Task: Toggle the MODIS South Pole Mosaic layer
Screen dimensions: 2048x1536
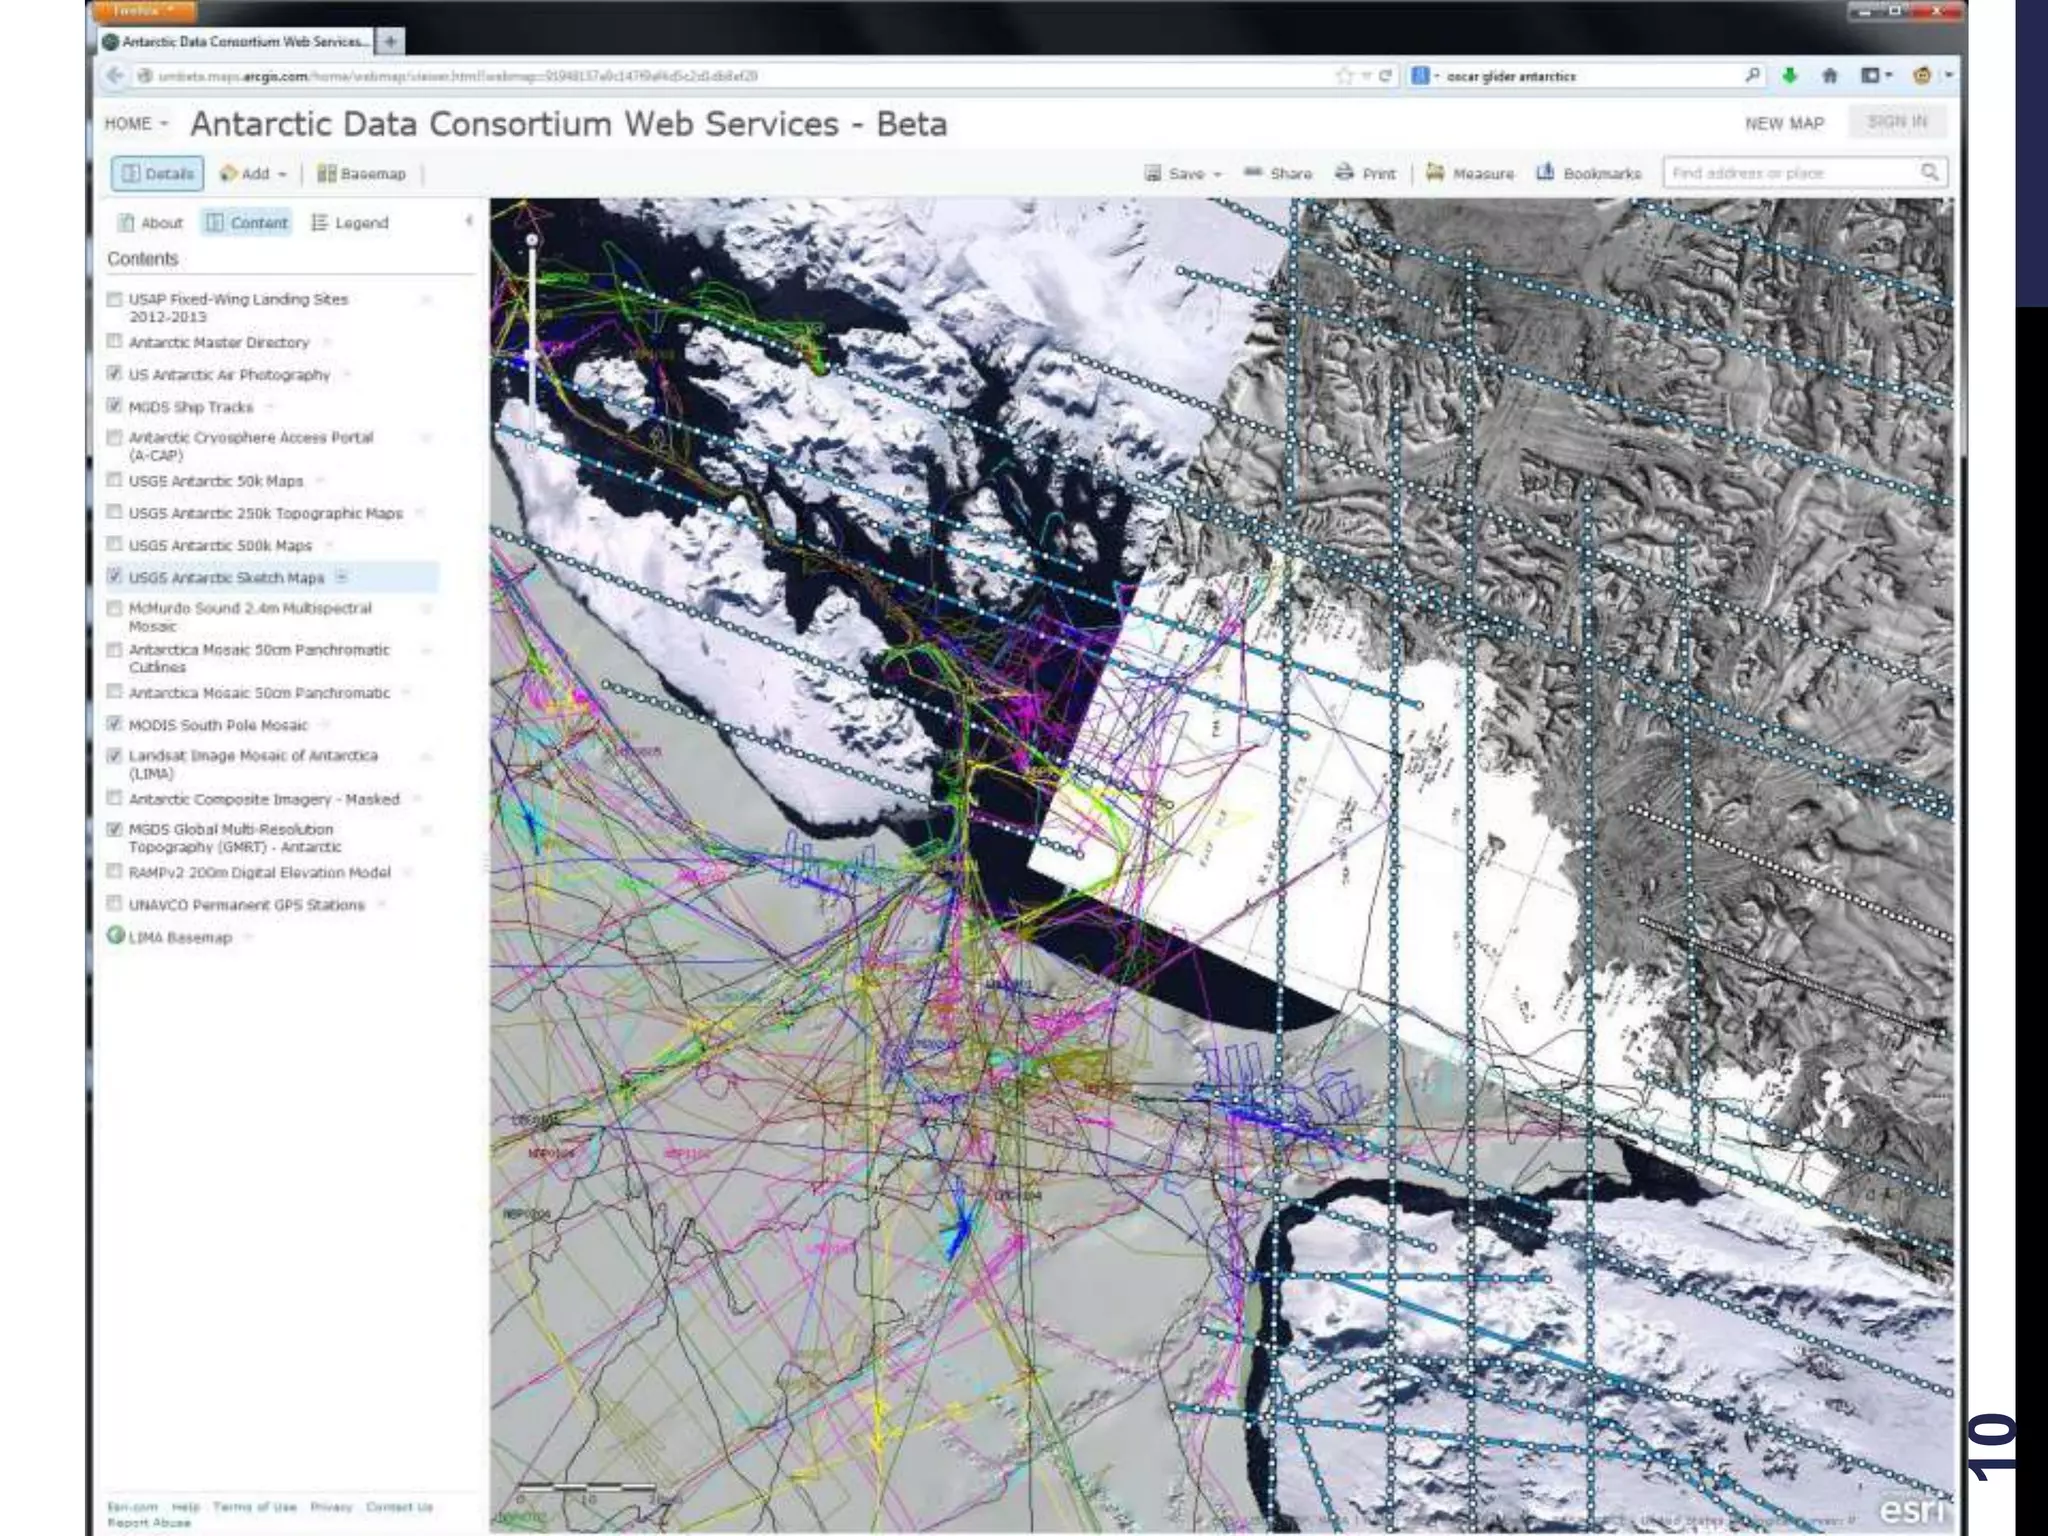Action: coord(115,724)
